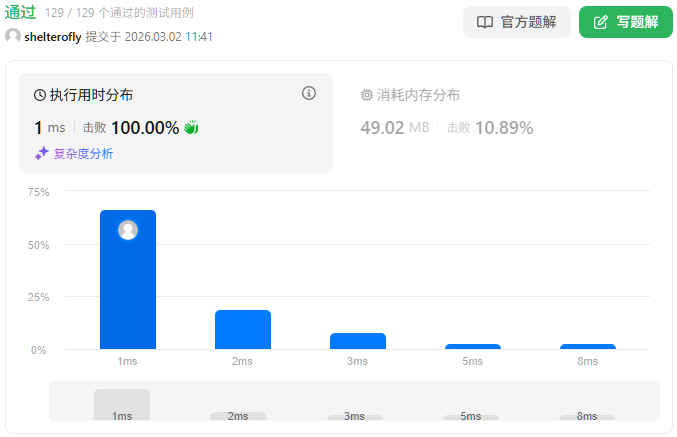Viewport: 677px width, 437px height.
Task: Click the book icon in 官方题解 button
Action: [x=485, y=22]
